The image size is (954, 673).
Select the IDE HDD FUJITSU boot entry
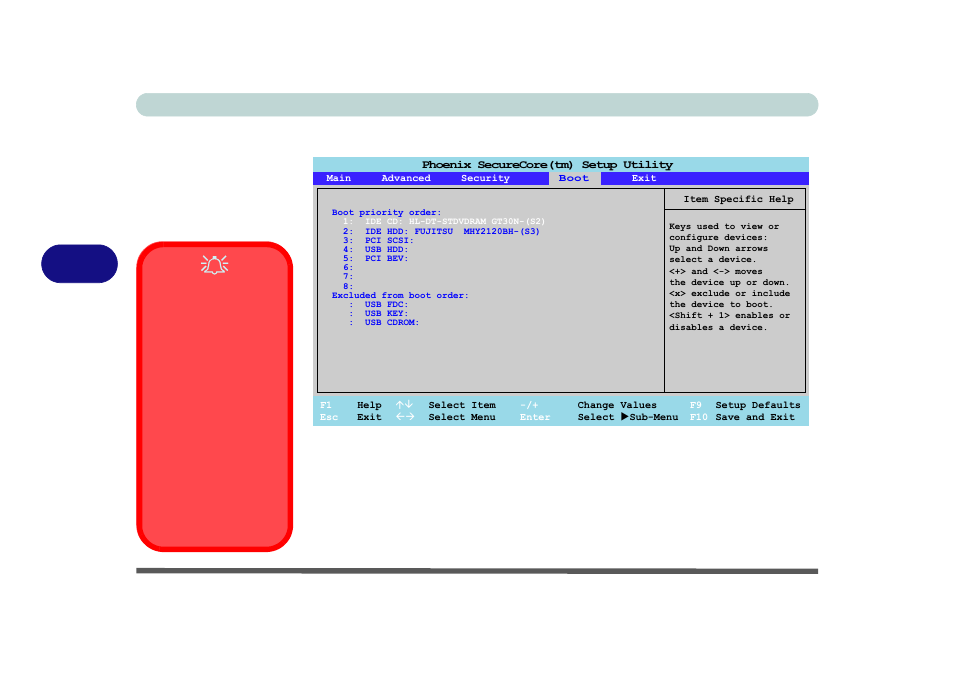click(x=440, y=231)
